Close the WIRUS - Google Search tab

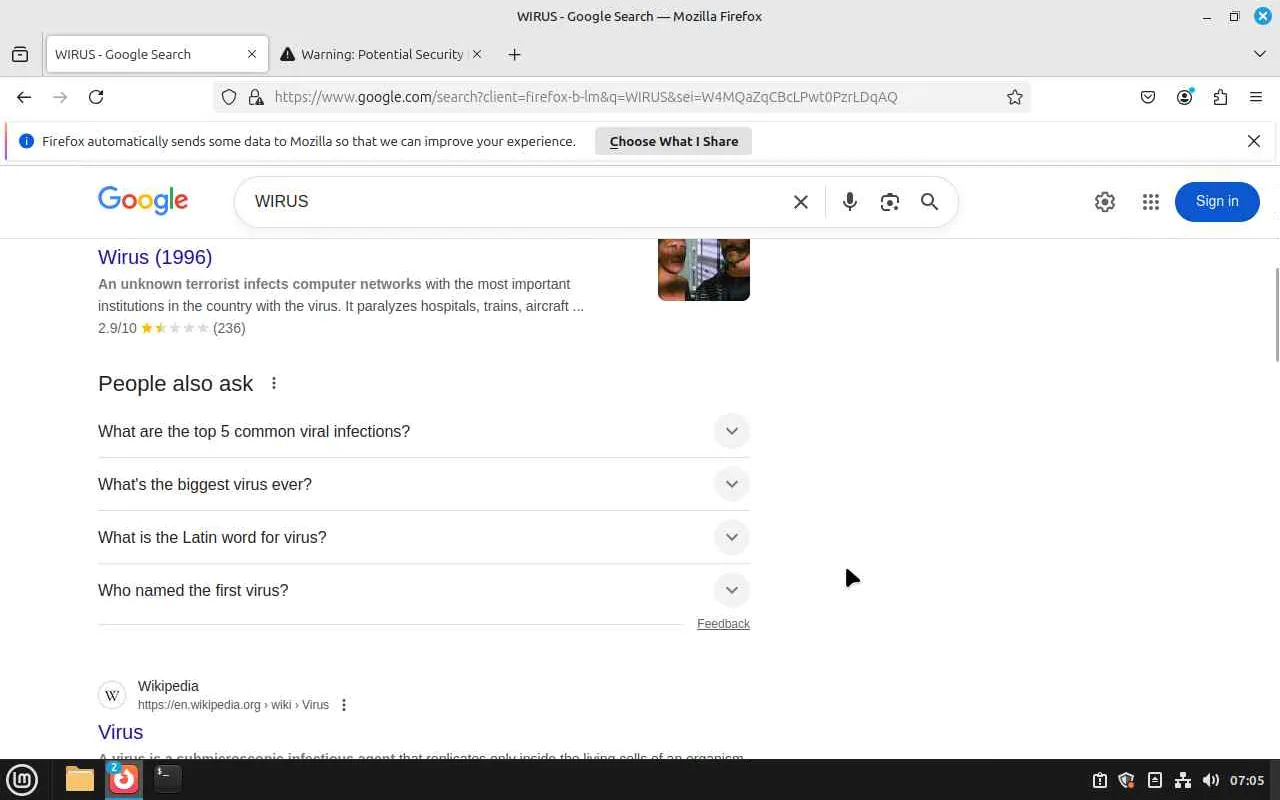tap(252, 54)
